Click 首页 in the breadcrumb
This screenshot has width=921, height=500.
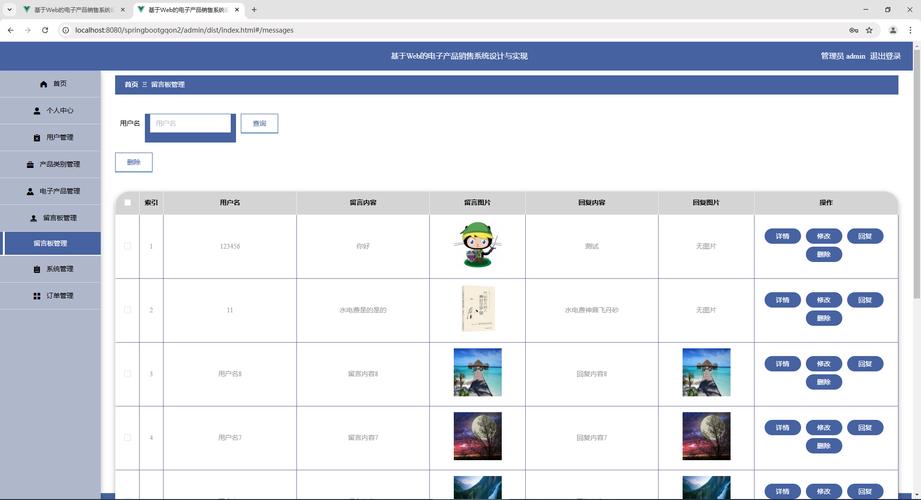coord(131,85)
